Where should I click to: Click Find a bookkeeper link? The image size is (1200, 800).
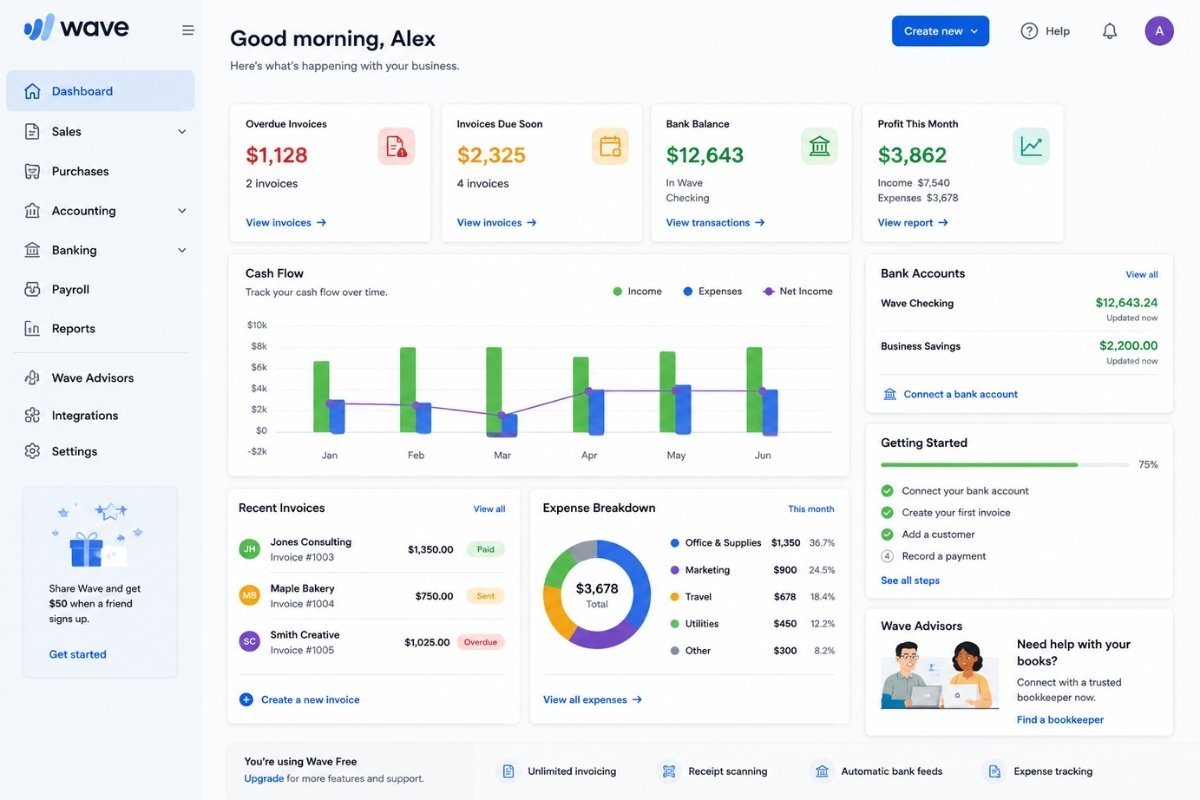click(x=1060, y=720)
